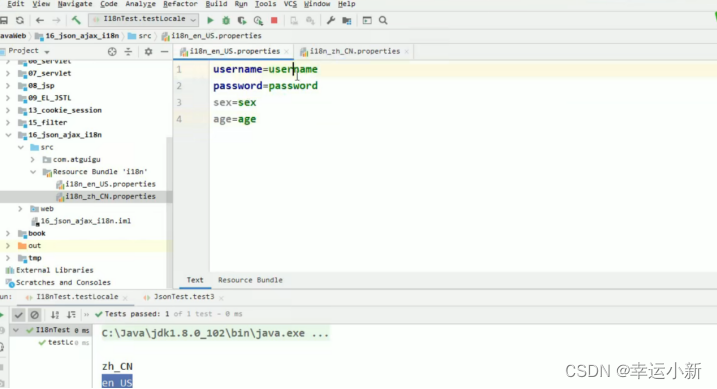This screenshot has height=389, width=717.
Task: Collapse the 16_json_ajax_i18n module
Action: [8, 135]
